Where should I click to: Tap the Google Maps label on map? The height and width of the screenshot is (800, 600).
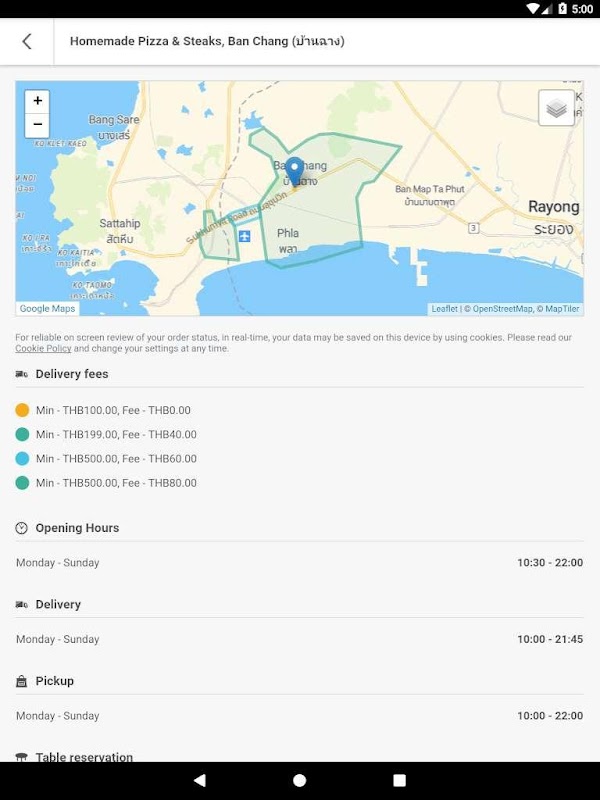pos(48,309)
